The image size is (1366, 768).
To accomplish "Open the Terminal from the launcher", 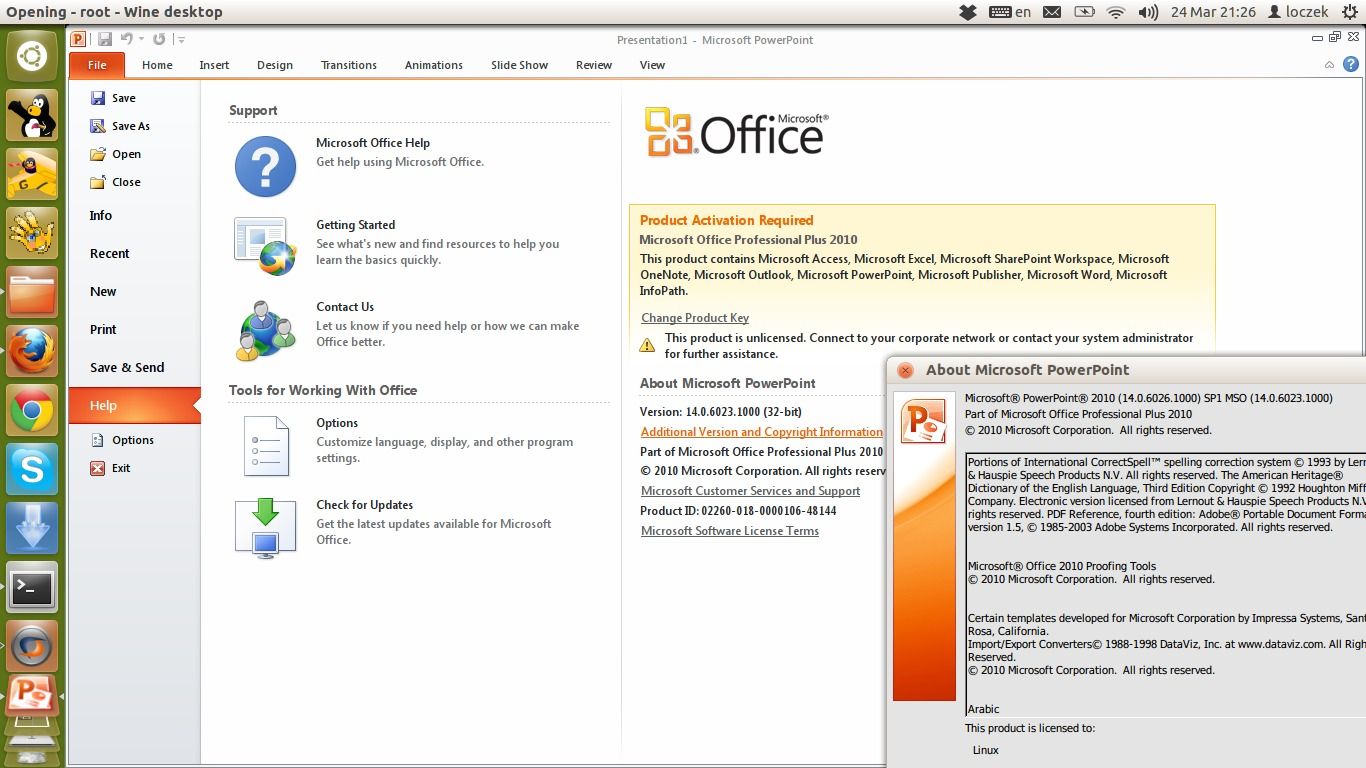I will click(x=32, y=587).
